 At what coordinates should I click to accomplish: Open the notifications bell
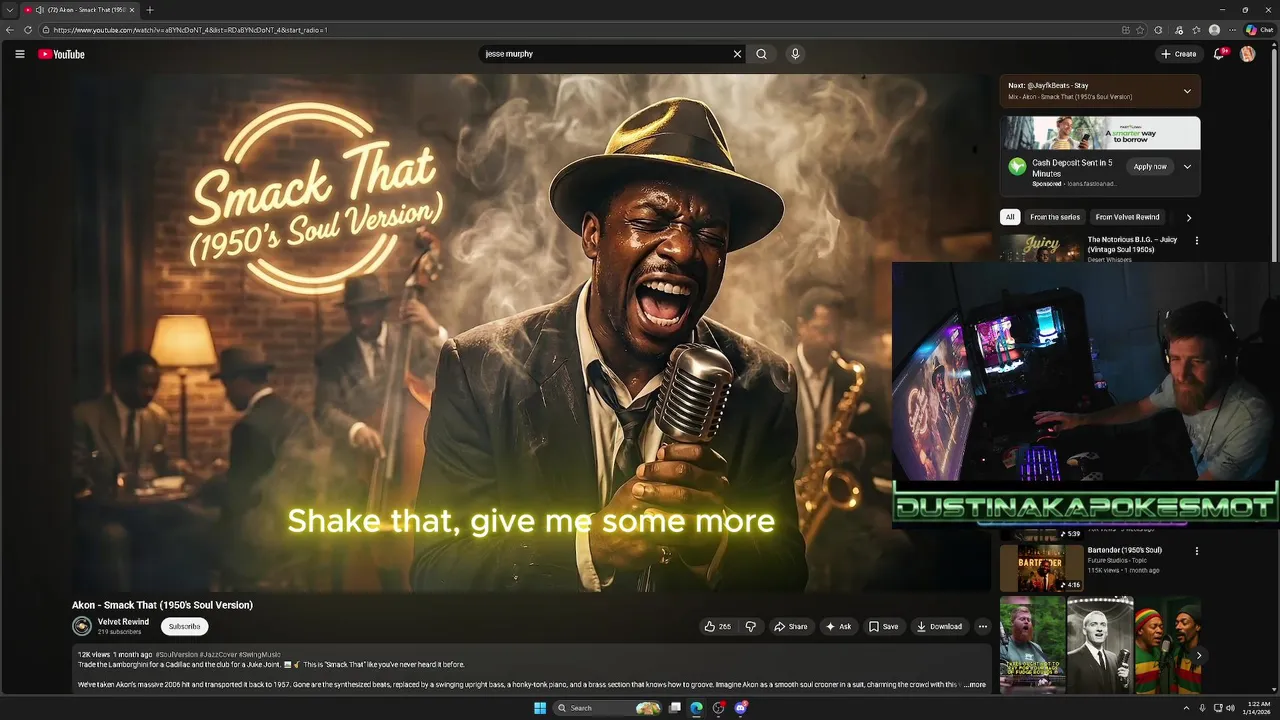tap(1218, 54)
